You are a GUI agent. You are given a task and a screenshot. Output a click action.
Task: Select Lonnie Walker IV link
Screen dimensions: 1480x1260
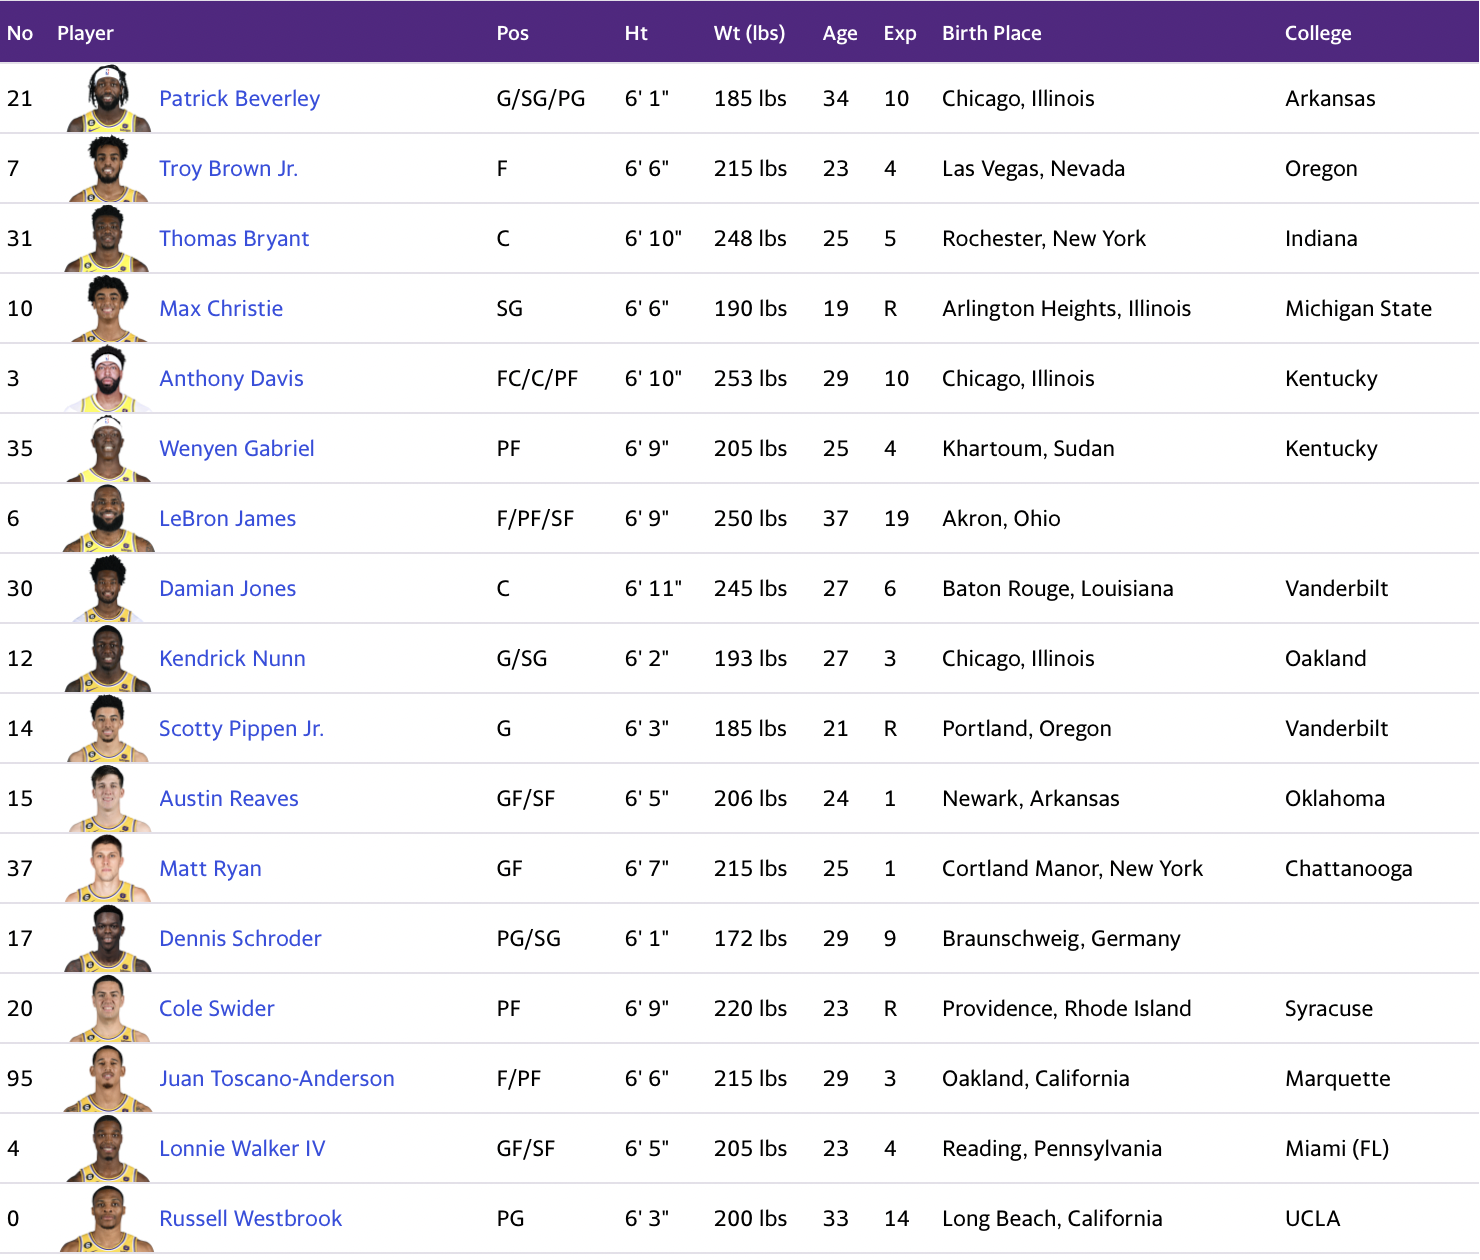coord(242,1148)
